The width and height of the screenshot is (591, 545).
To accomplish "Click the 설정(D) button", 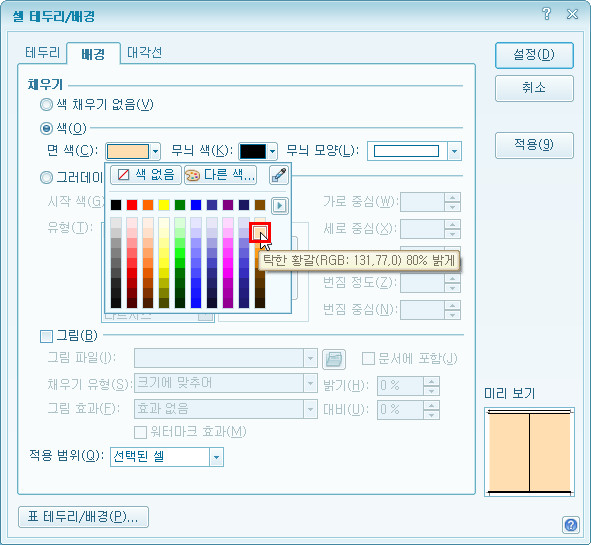I will pyautogui.click(x=534, y=55).
